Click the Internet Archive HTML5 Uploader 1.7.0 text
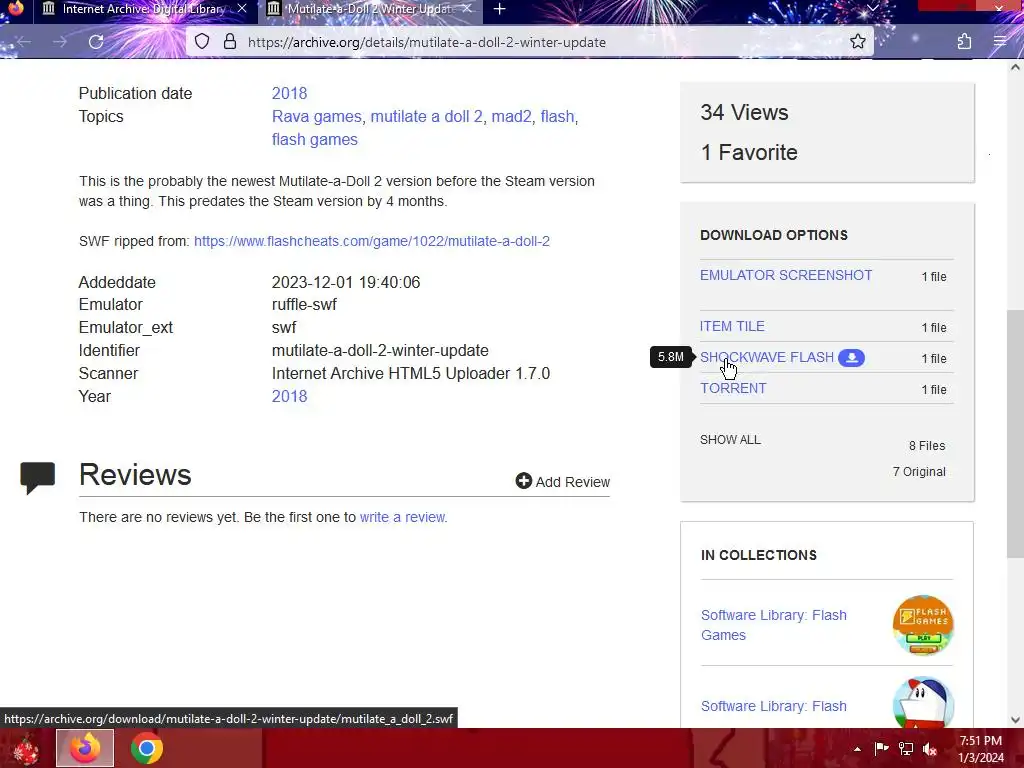 pos(411,374)
